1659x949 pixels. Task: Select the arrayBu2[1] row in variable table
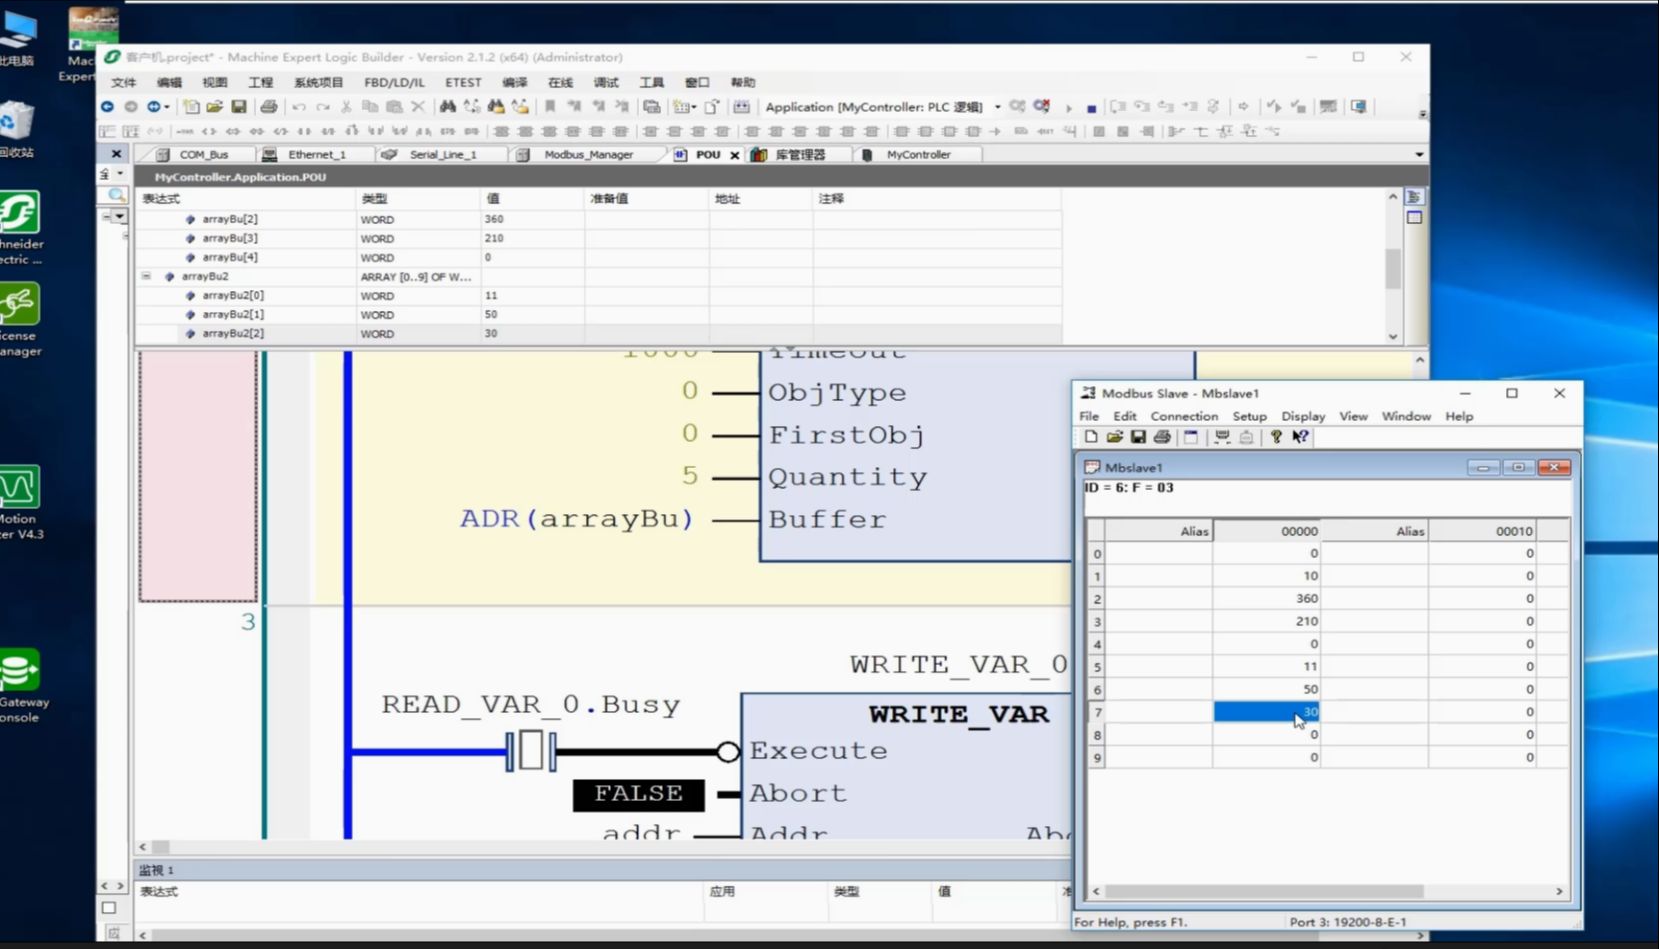pyautogui.click(x=598, y=314)
